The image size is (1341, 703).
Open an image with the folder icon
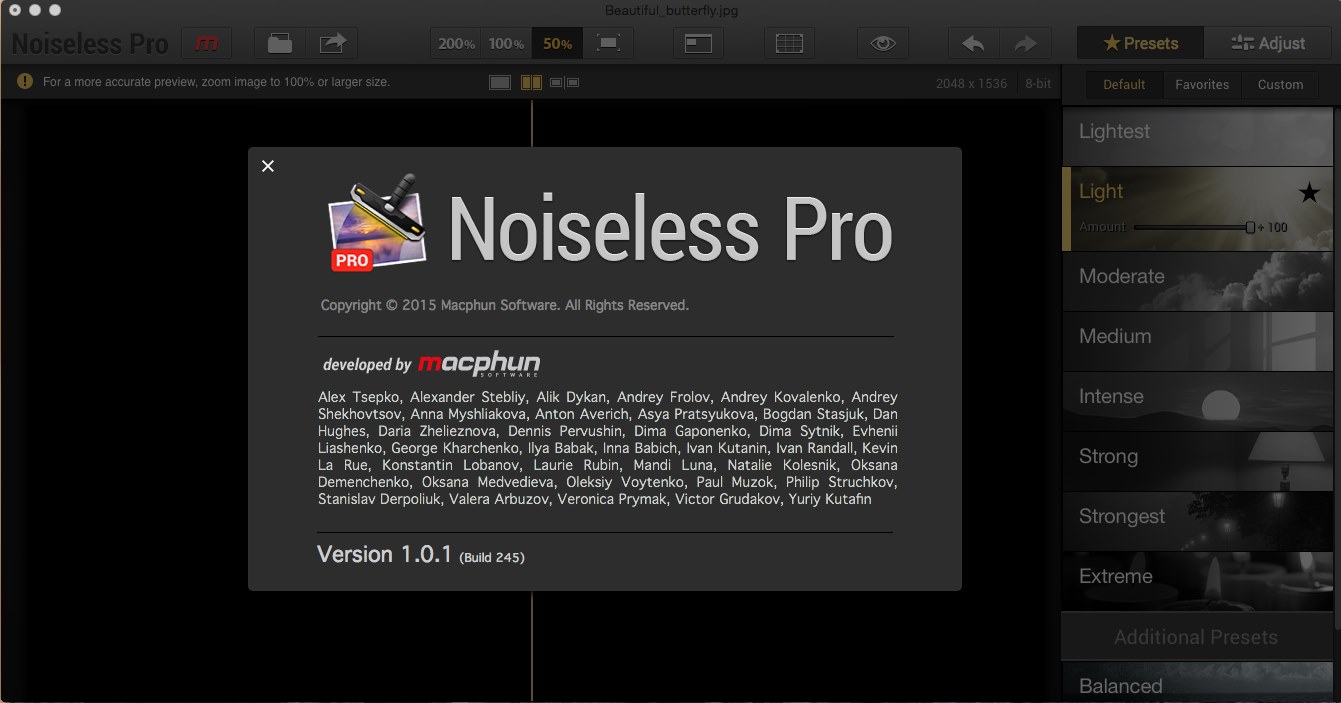coord(280,43)
